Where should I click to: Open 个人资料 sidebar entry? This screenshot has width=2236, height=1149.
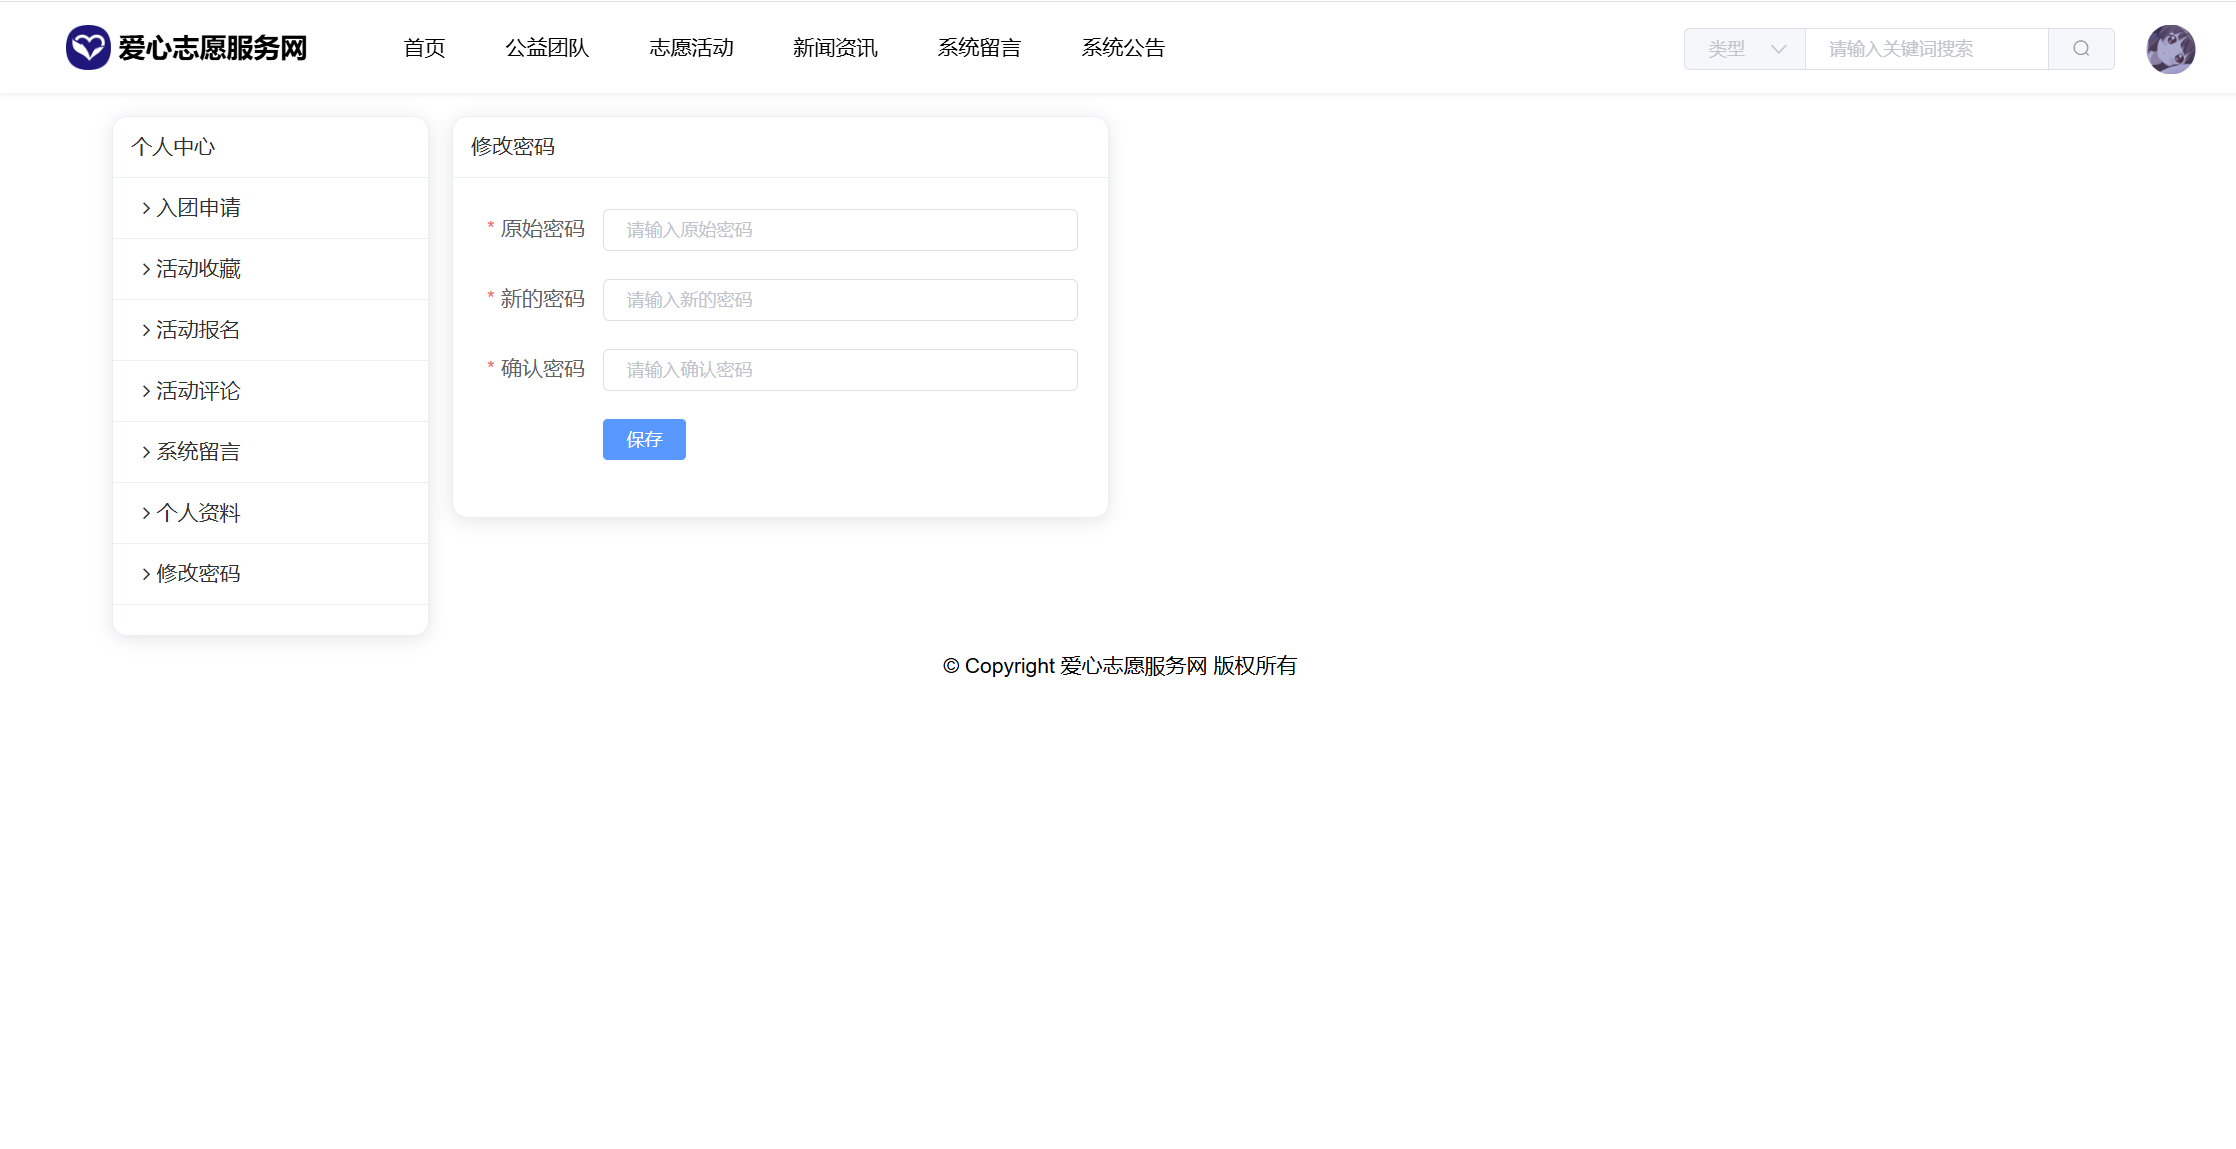198,513
